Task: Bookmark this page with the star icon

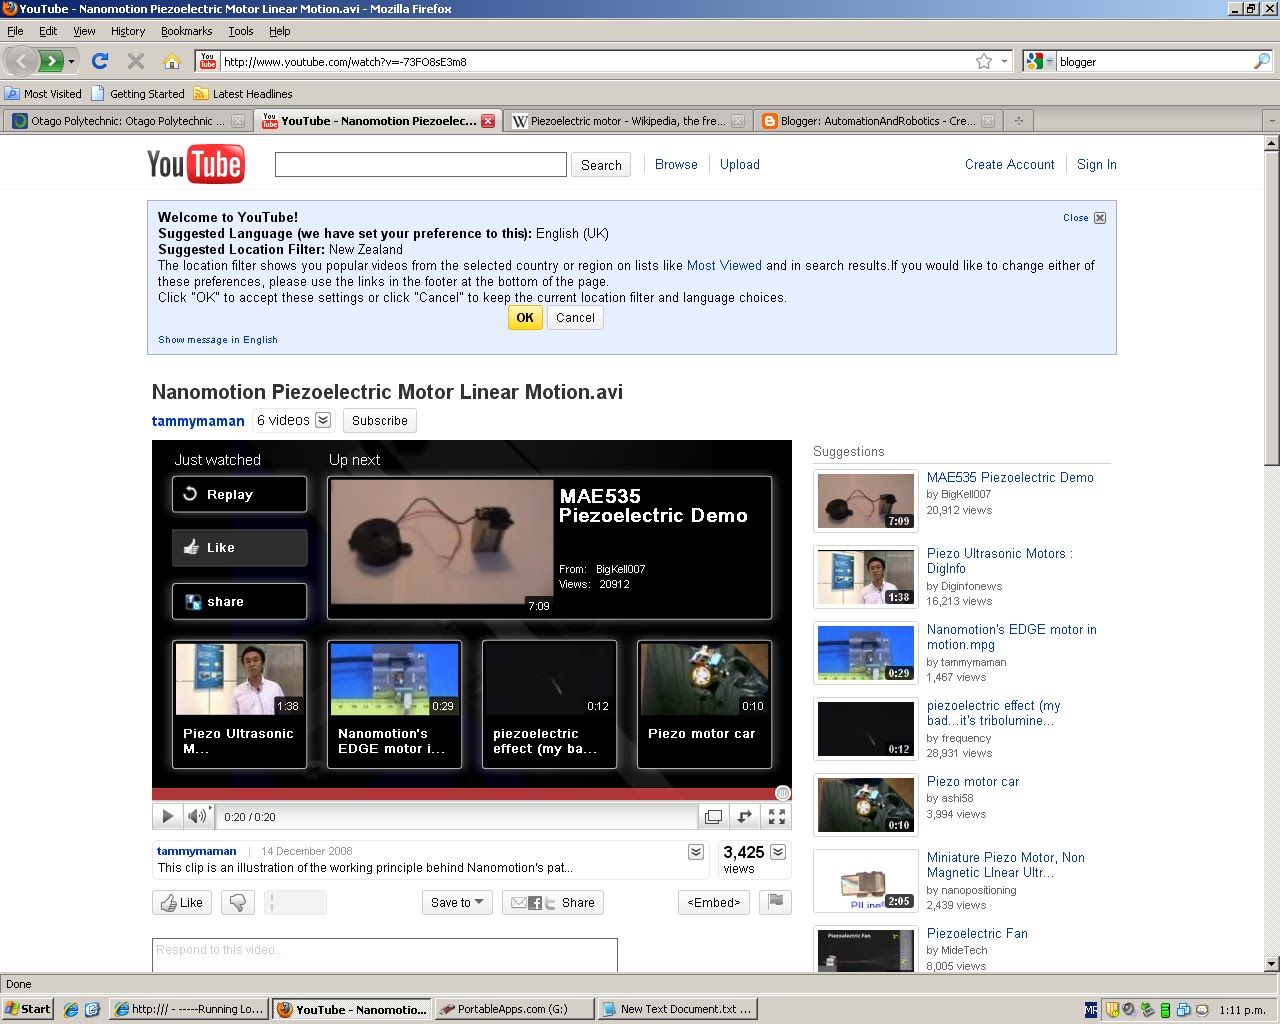Action: point(984,61)
